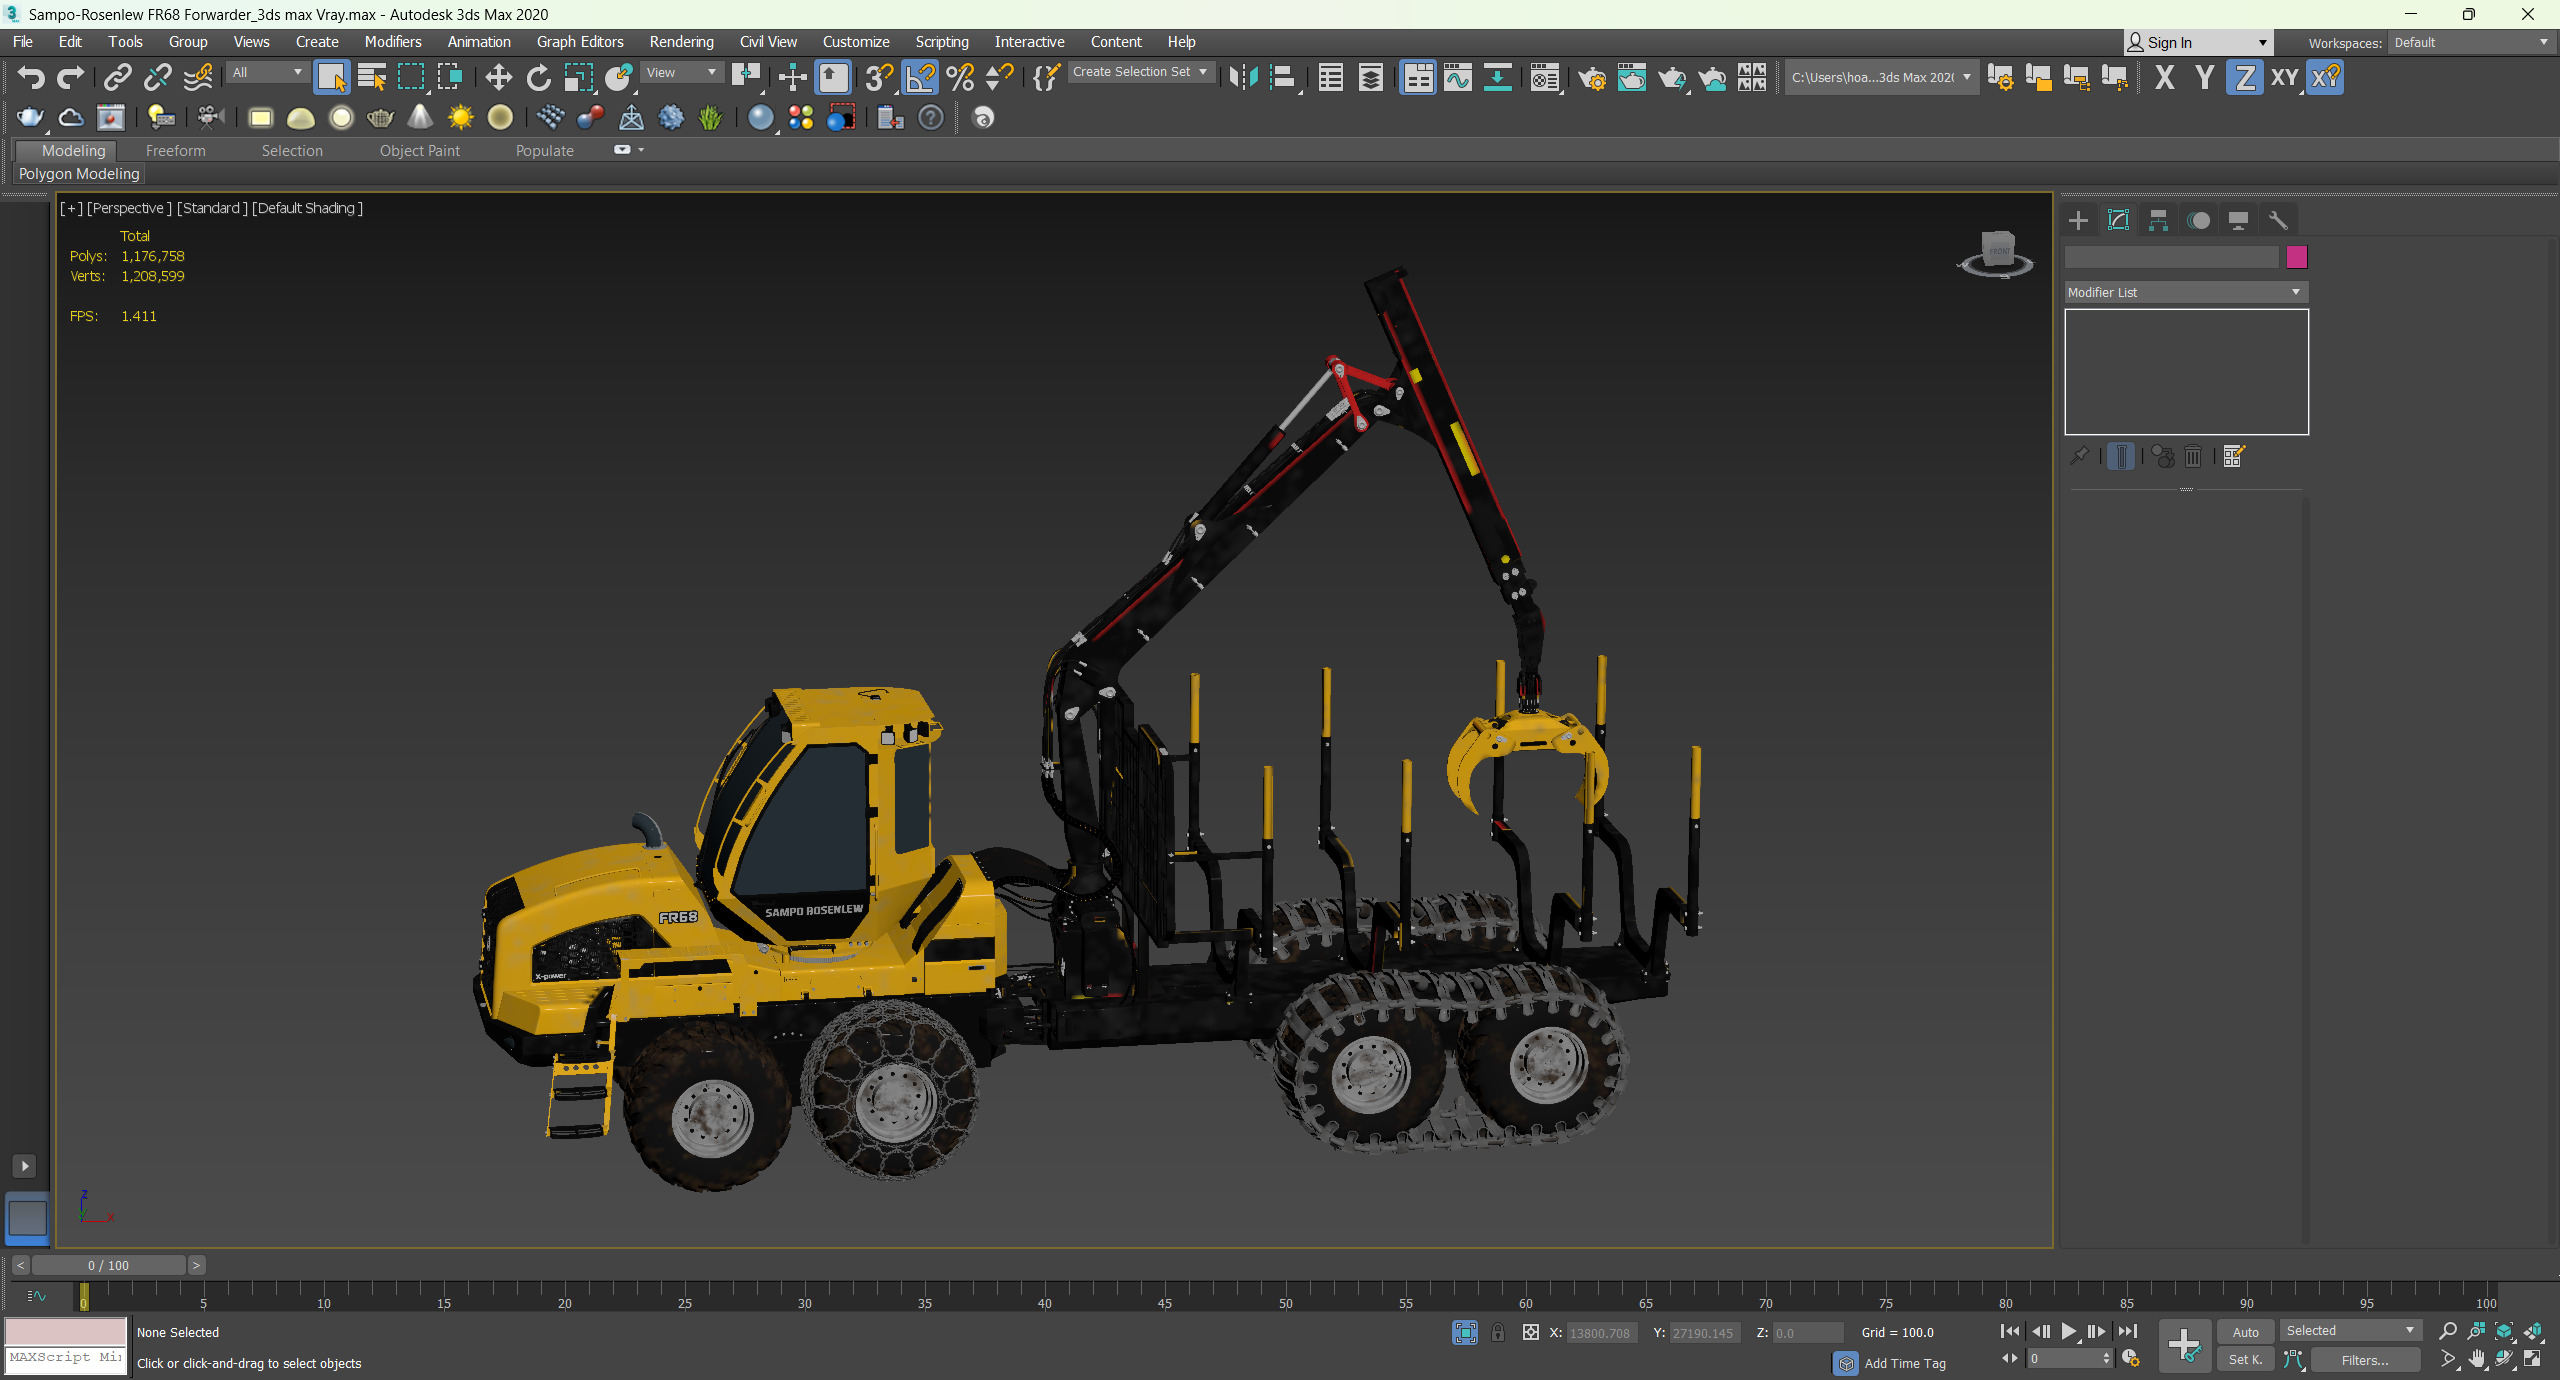
Task: Click Add Time Tag
Action: [1904, 1362]
